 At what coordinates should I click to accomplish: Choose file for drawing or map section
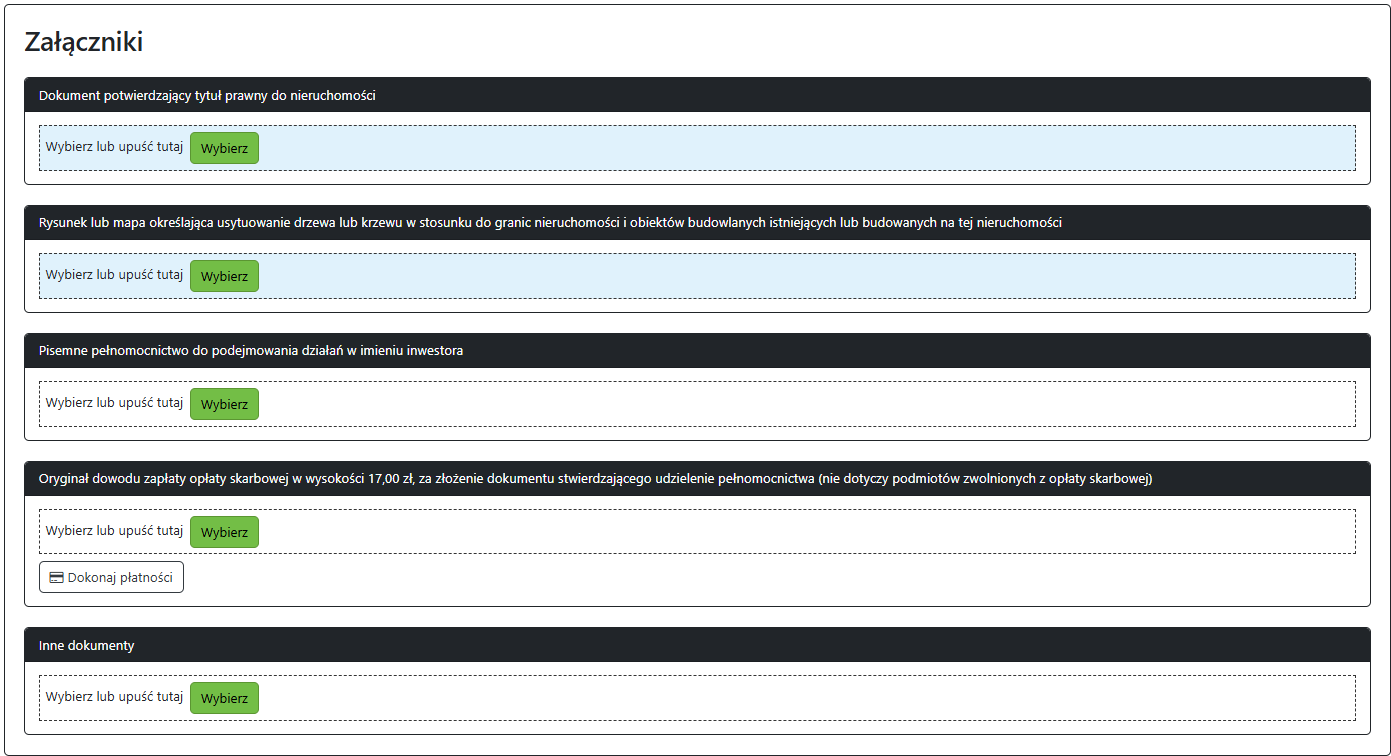(224, 276)
